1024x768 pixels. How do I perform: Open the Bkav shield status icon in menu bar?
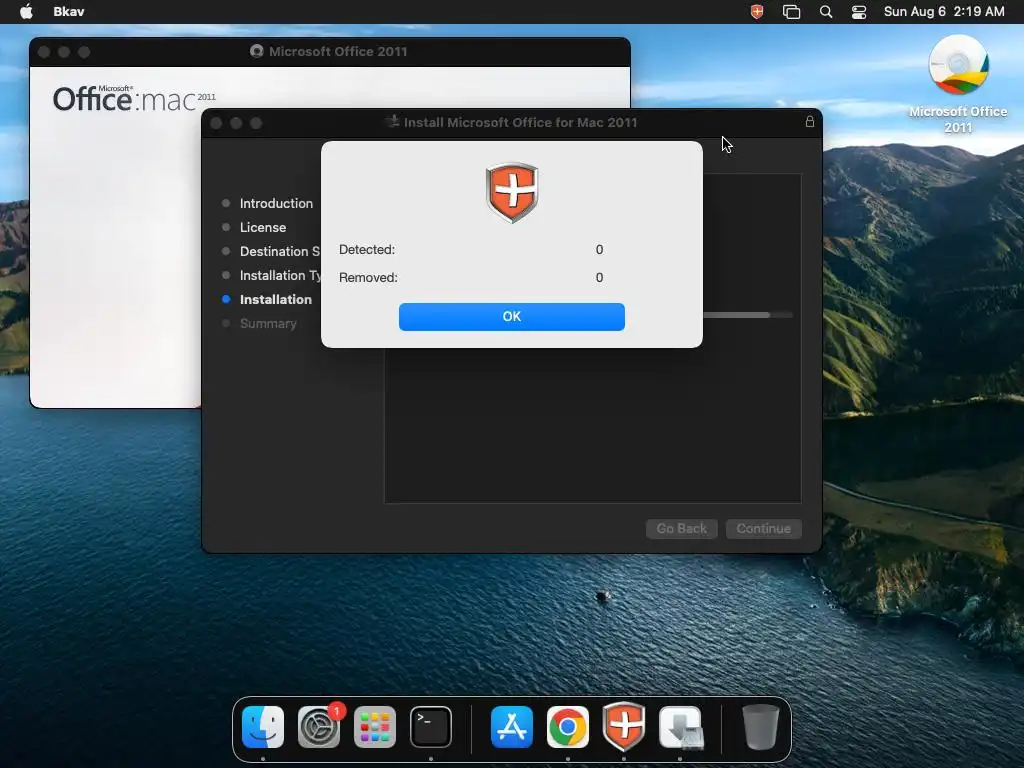click(757, 12)
